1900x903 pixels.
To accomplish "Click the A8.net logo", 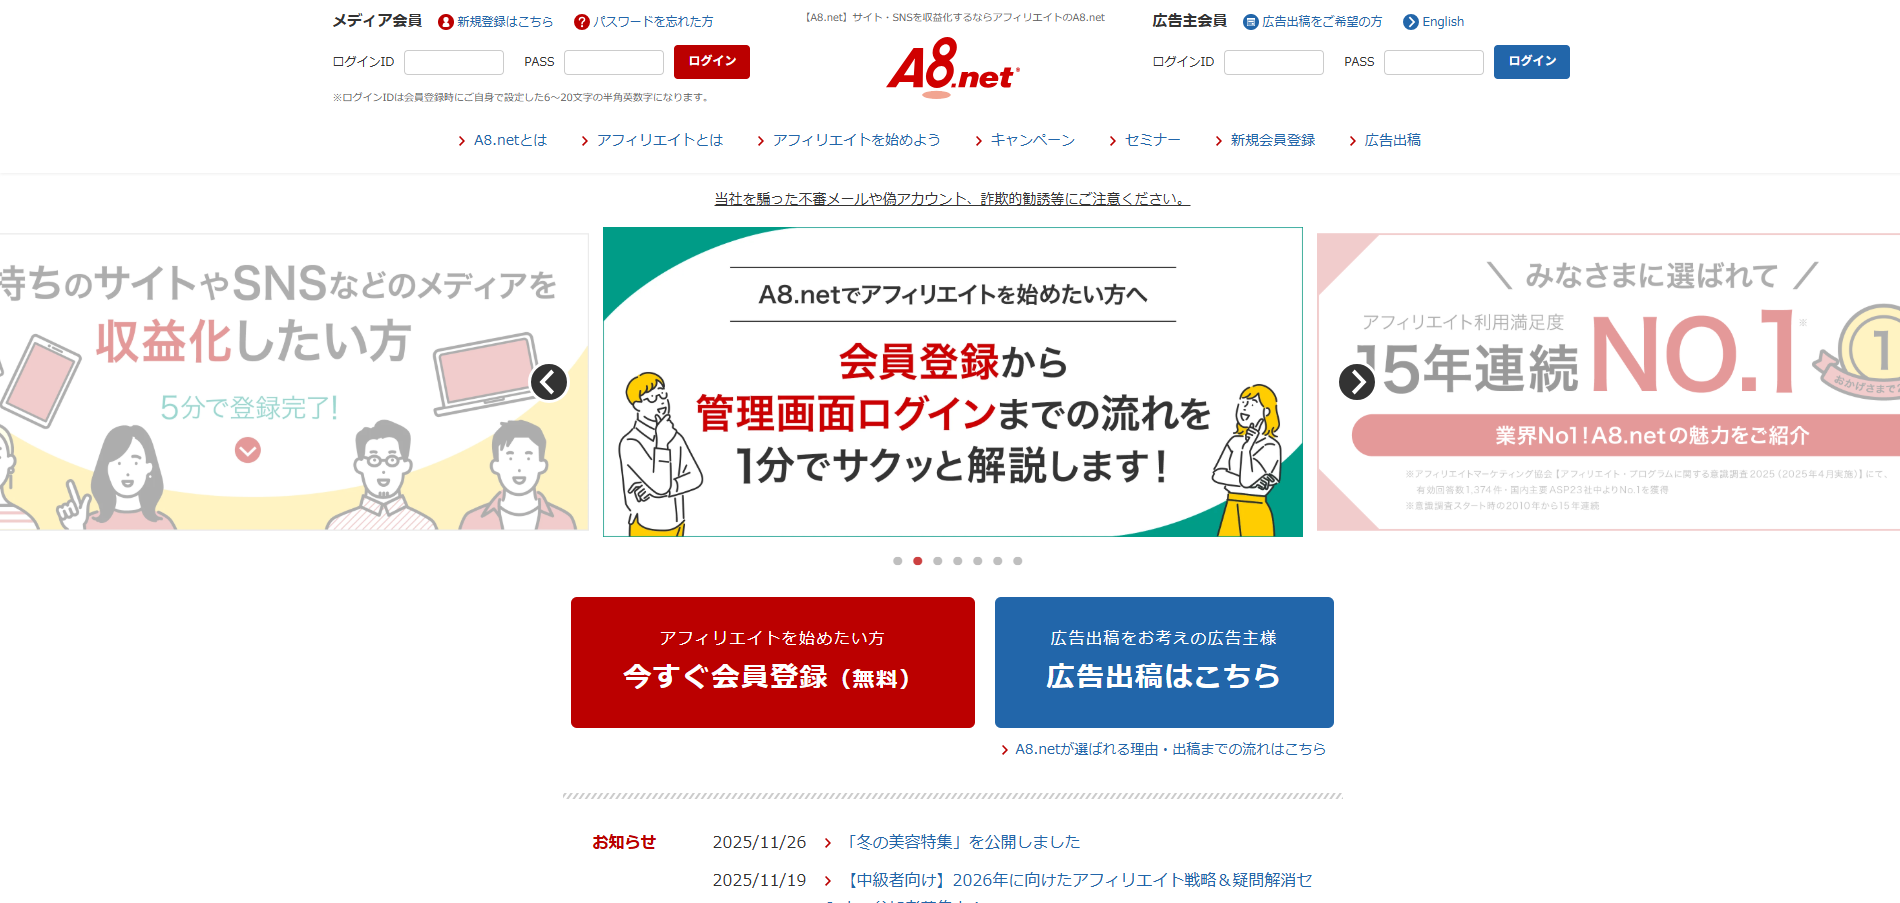I will pyautogui.click(x=953, y=67).
